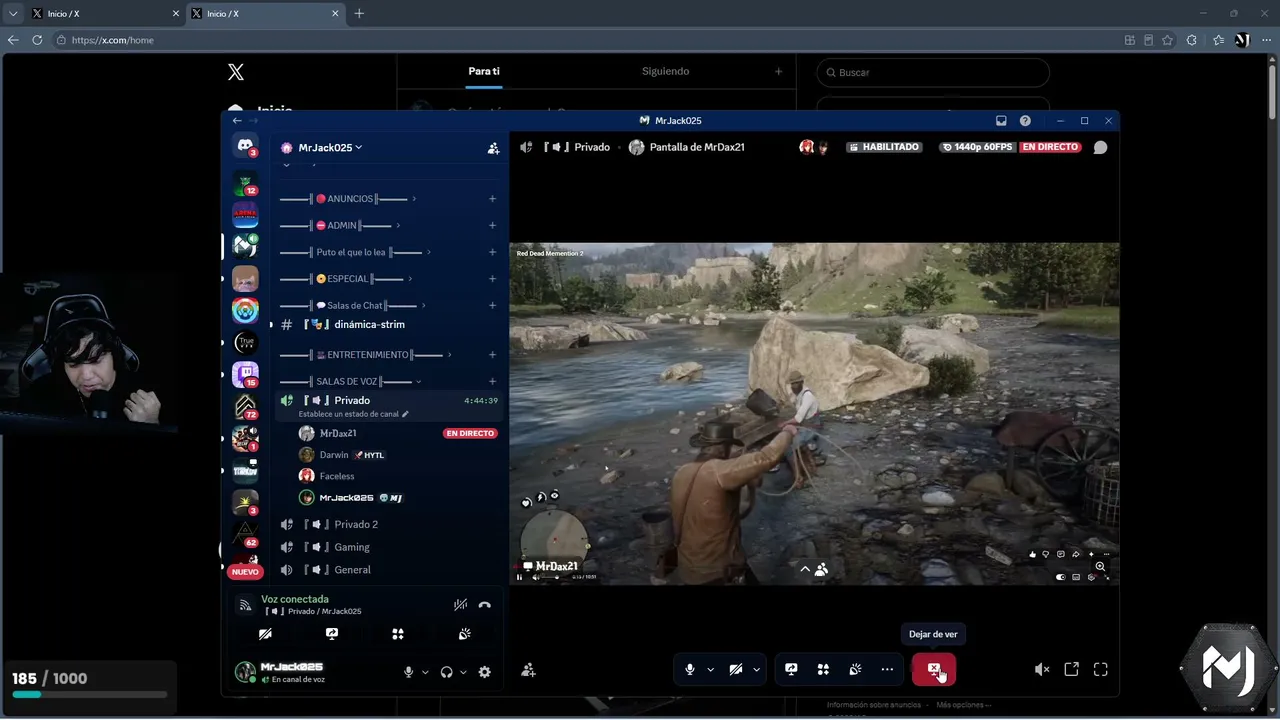Open microphone options arrow in call toolbar
This screenshot has width=1280, height=720.
pyautogui.click(x=711, y=670)
